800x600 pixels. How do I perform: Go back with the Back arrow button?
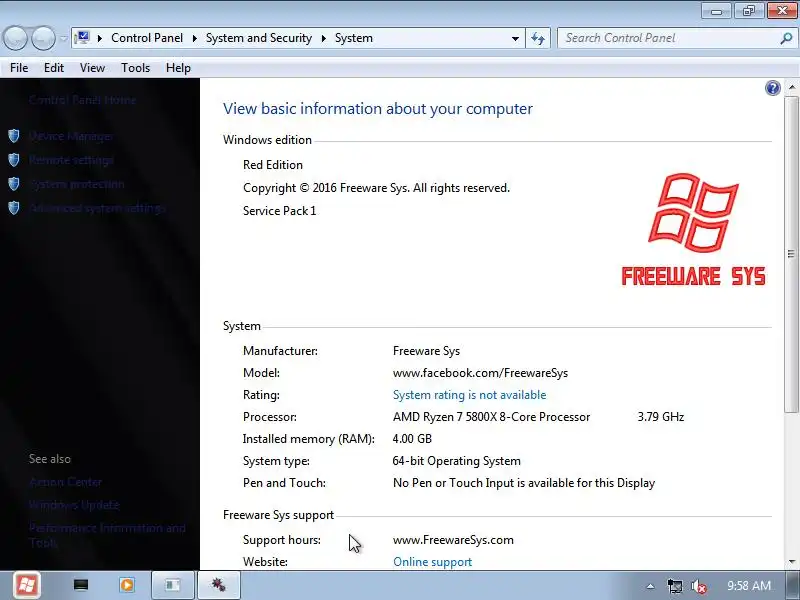point(15,38)
